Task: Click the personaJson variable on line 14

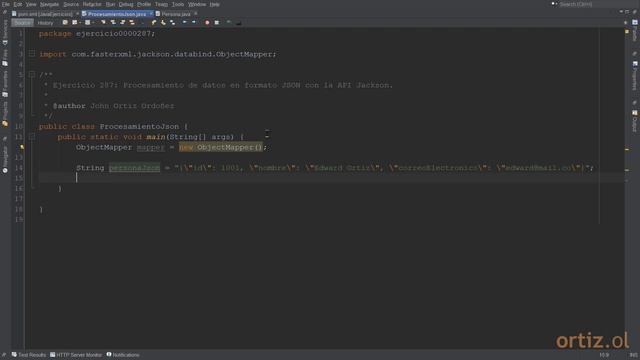Action: pos(134,168)
